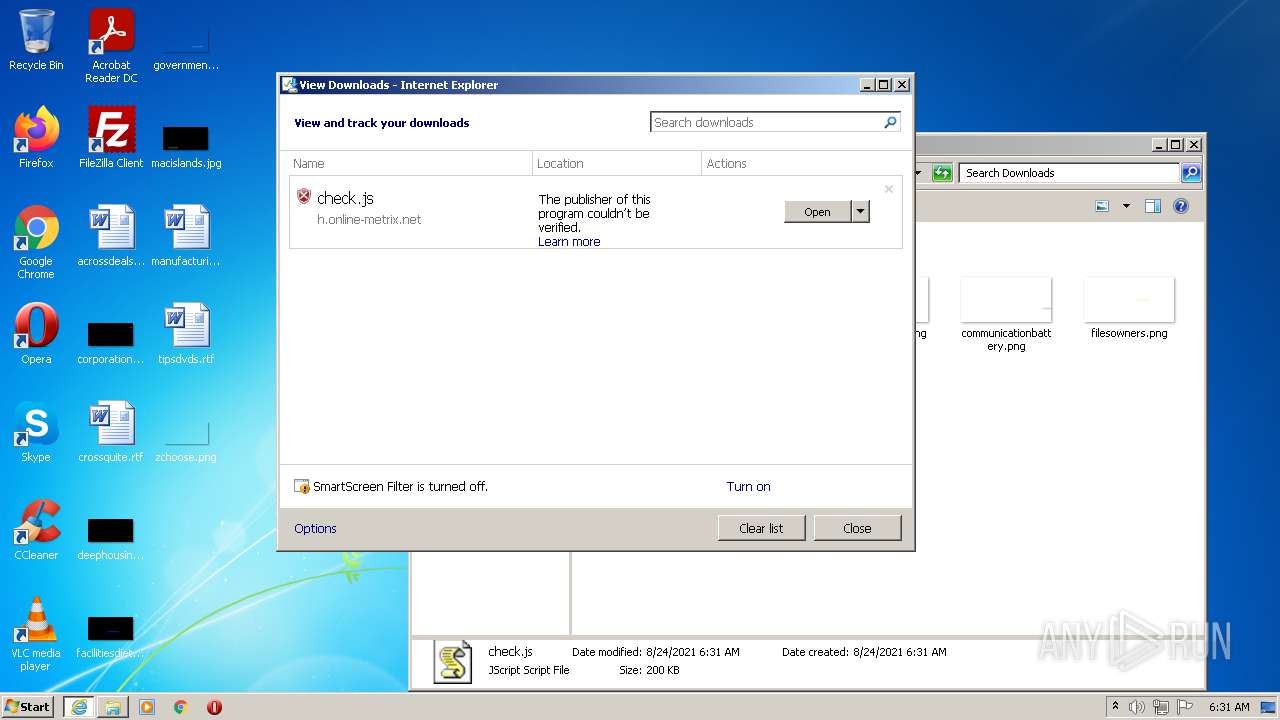Image resolution: width=1280 pixels, height=720 pixels.
Task: Click Internet Explorer taskbar icon
Action: click(78, 707)
